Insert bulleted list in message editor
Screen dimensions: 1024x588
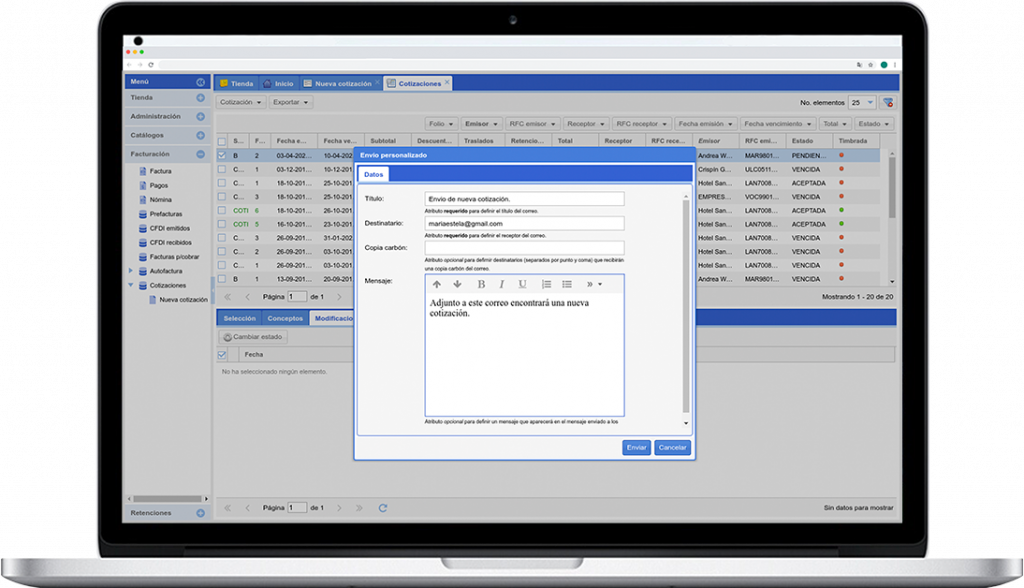coord(567,284)
